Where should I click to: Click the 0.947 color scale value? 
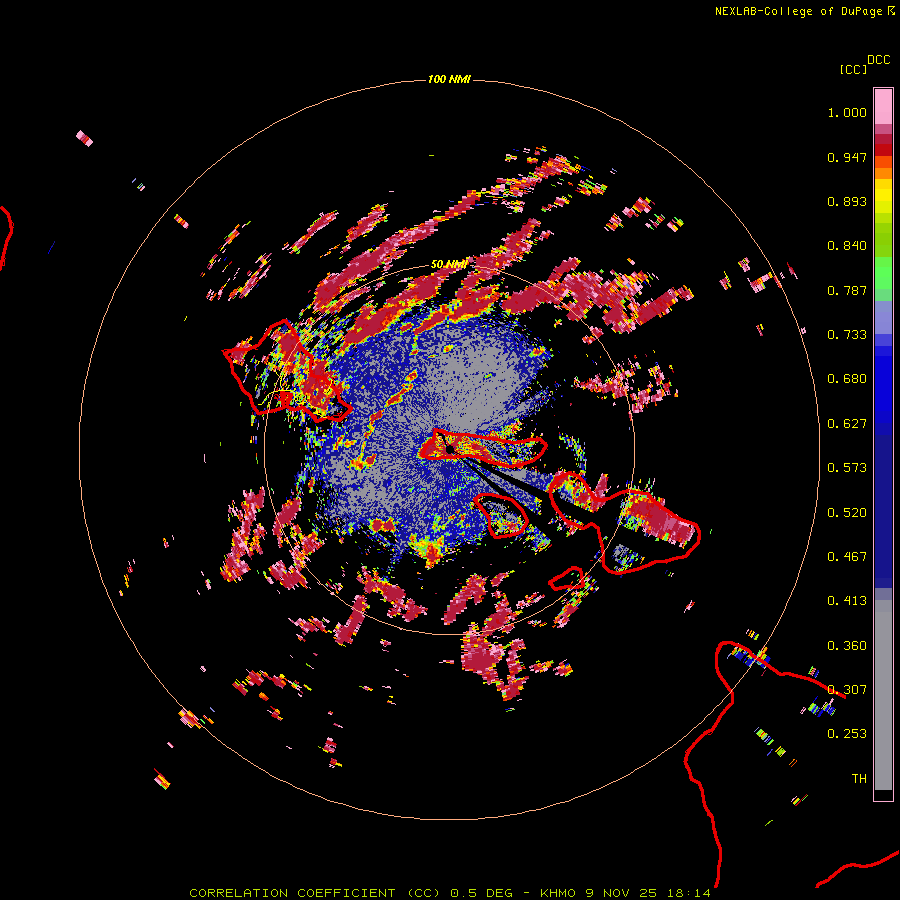coord(847,157)
